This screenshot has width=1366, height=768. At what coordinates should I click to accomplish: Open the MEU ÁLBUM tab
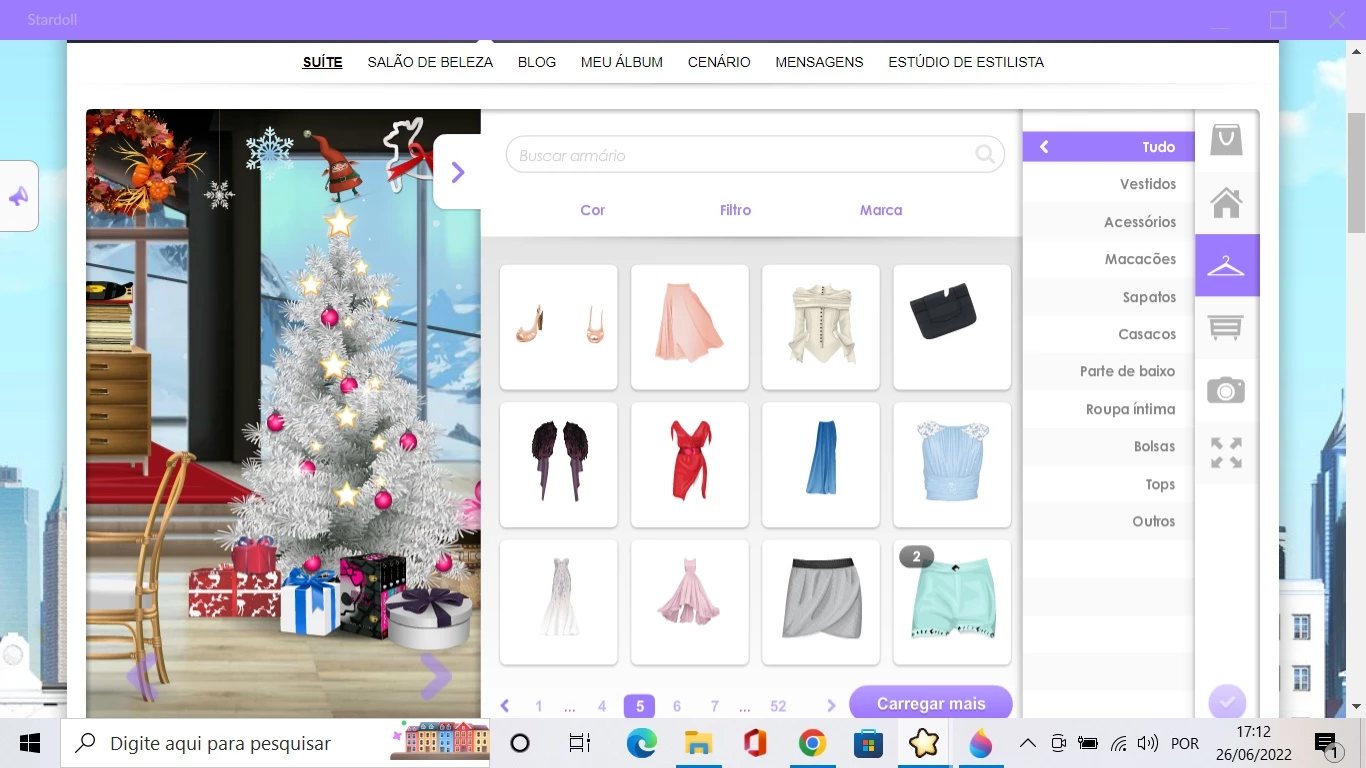point(622,62)
